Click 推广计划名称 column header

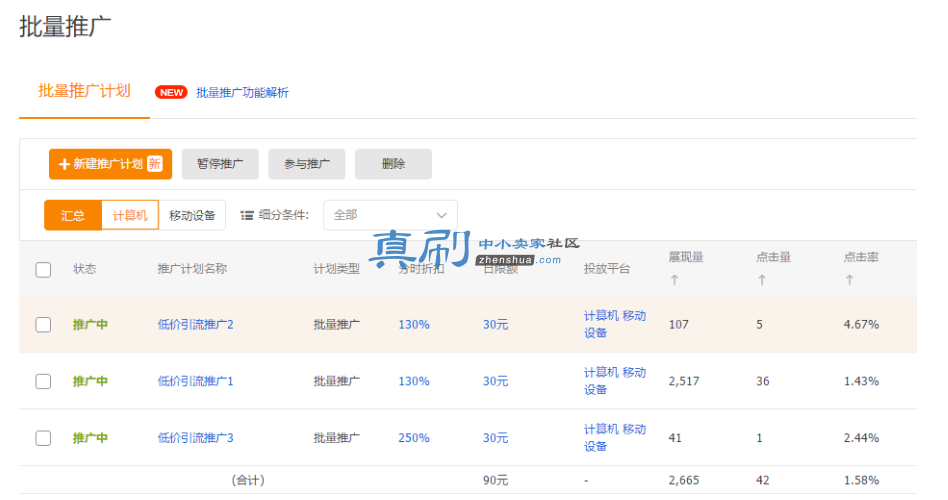pyautogui.click(x=192, y=269)
